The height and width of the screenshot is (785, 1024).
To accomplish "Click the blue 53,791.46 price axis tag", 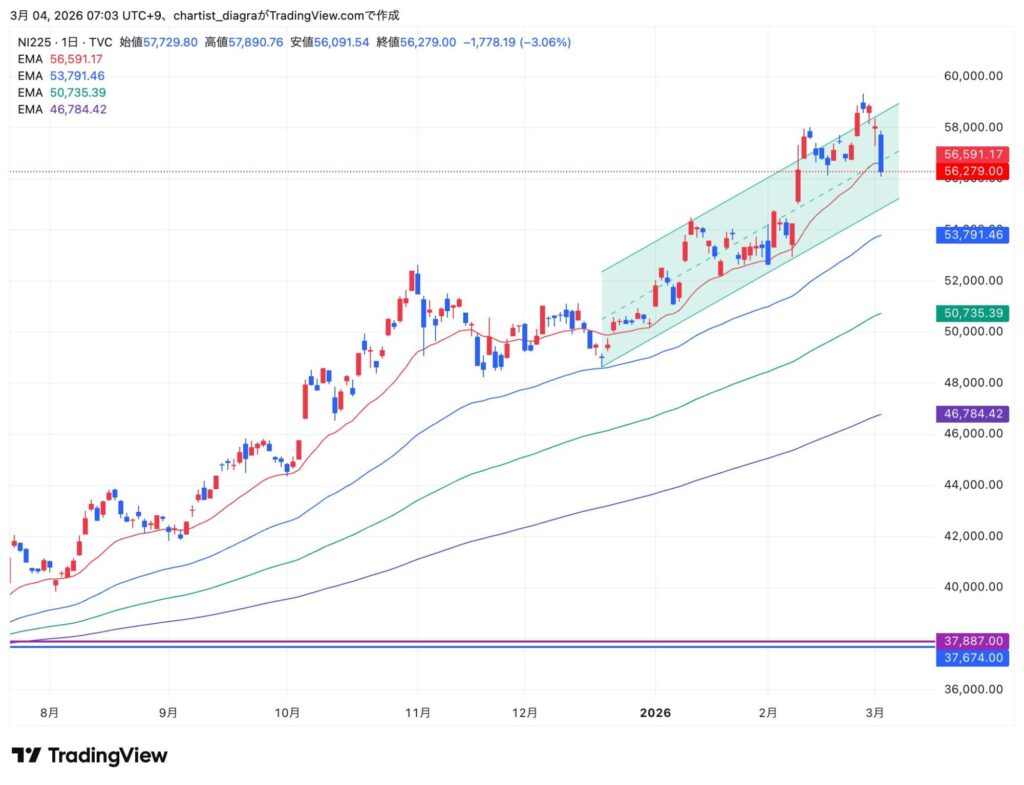I will point(973,235).
